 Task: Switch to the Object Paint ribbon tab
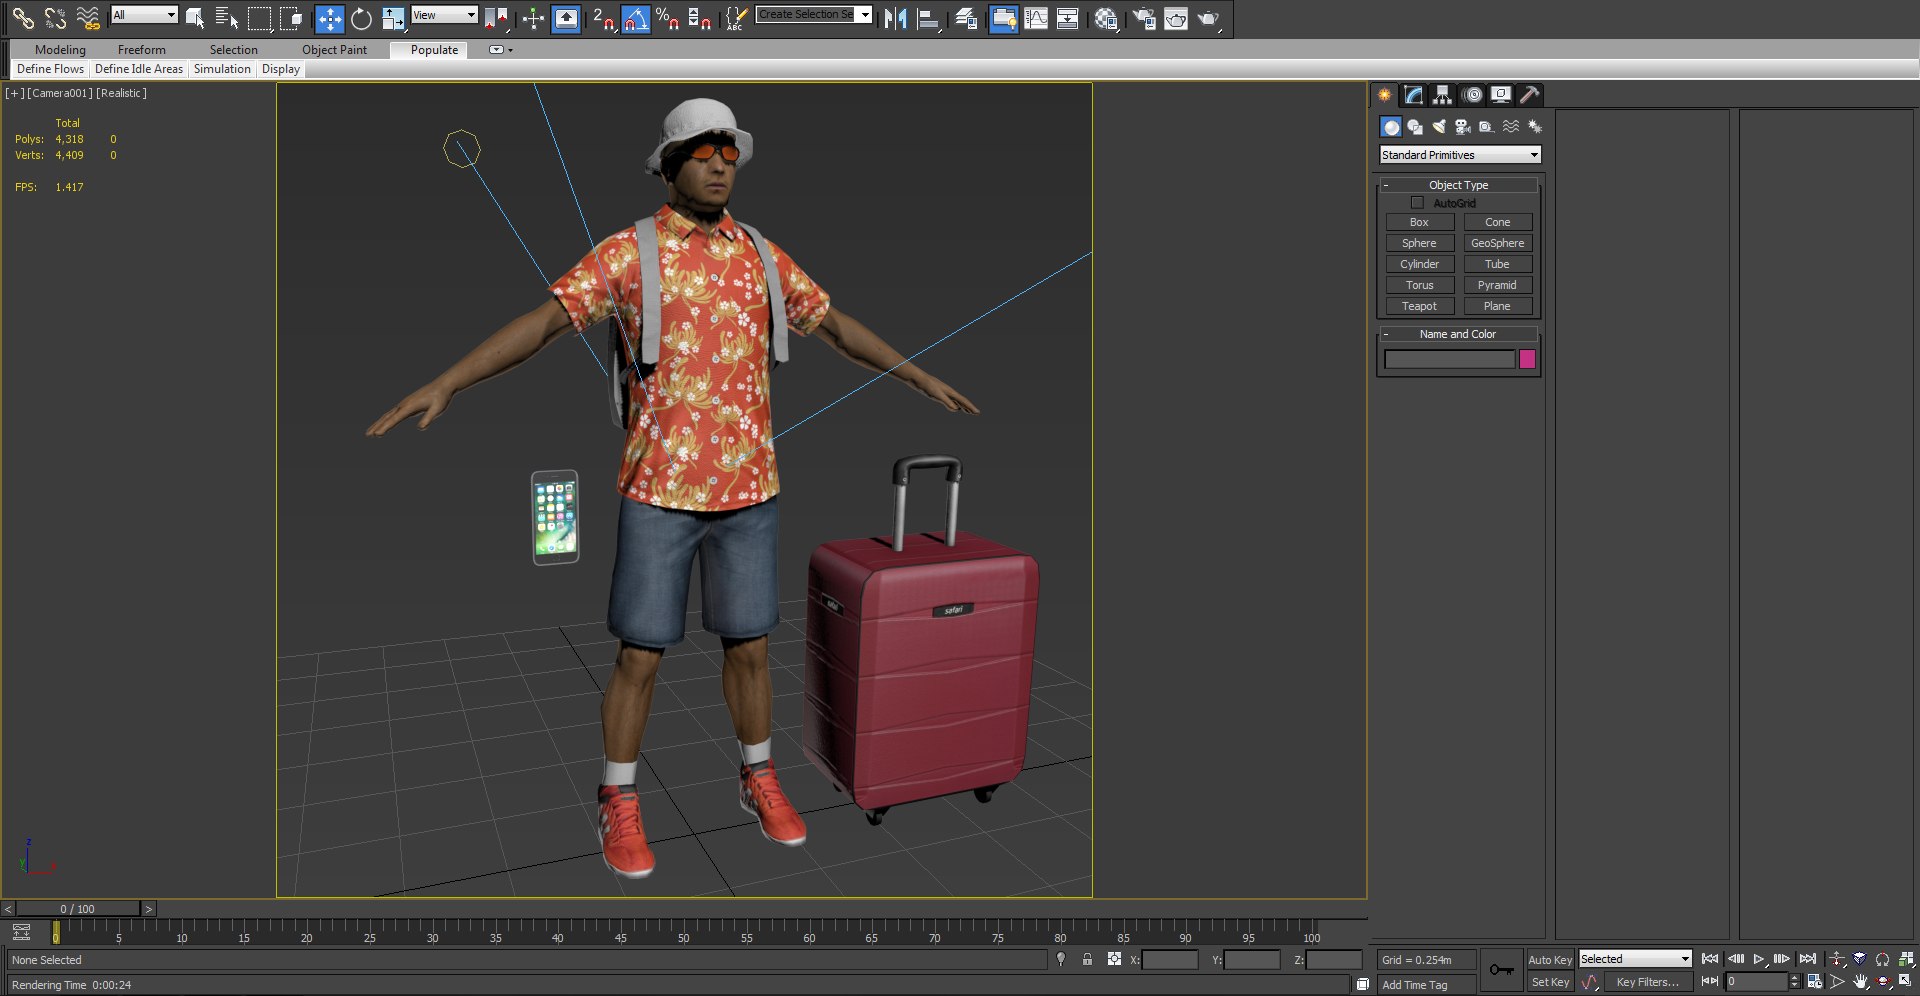coord(335,49)
